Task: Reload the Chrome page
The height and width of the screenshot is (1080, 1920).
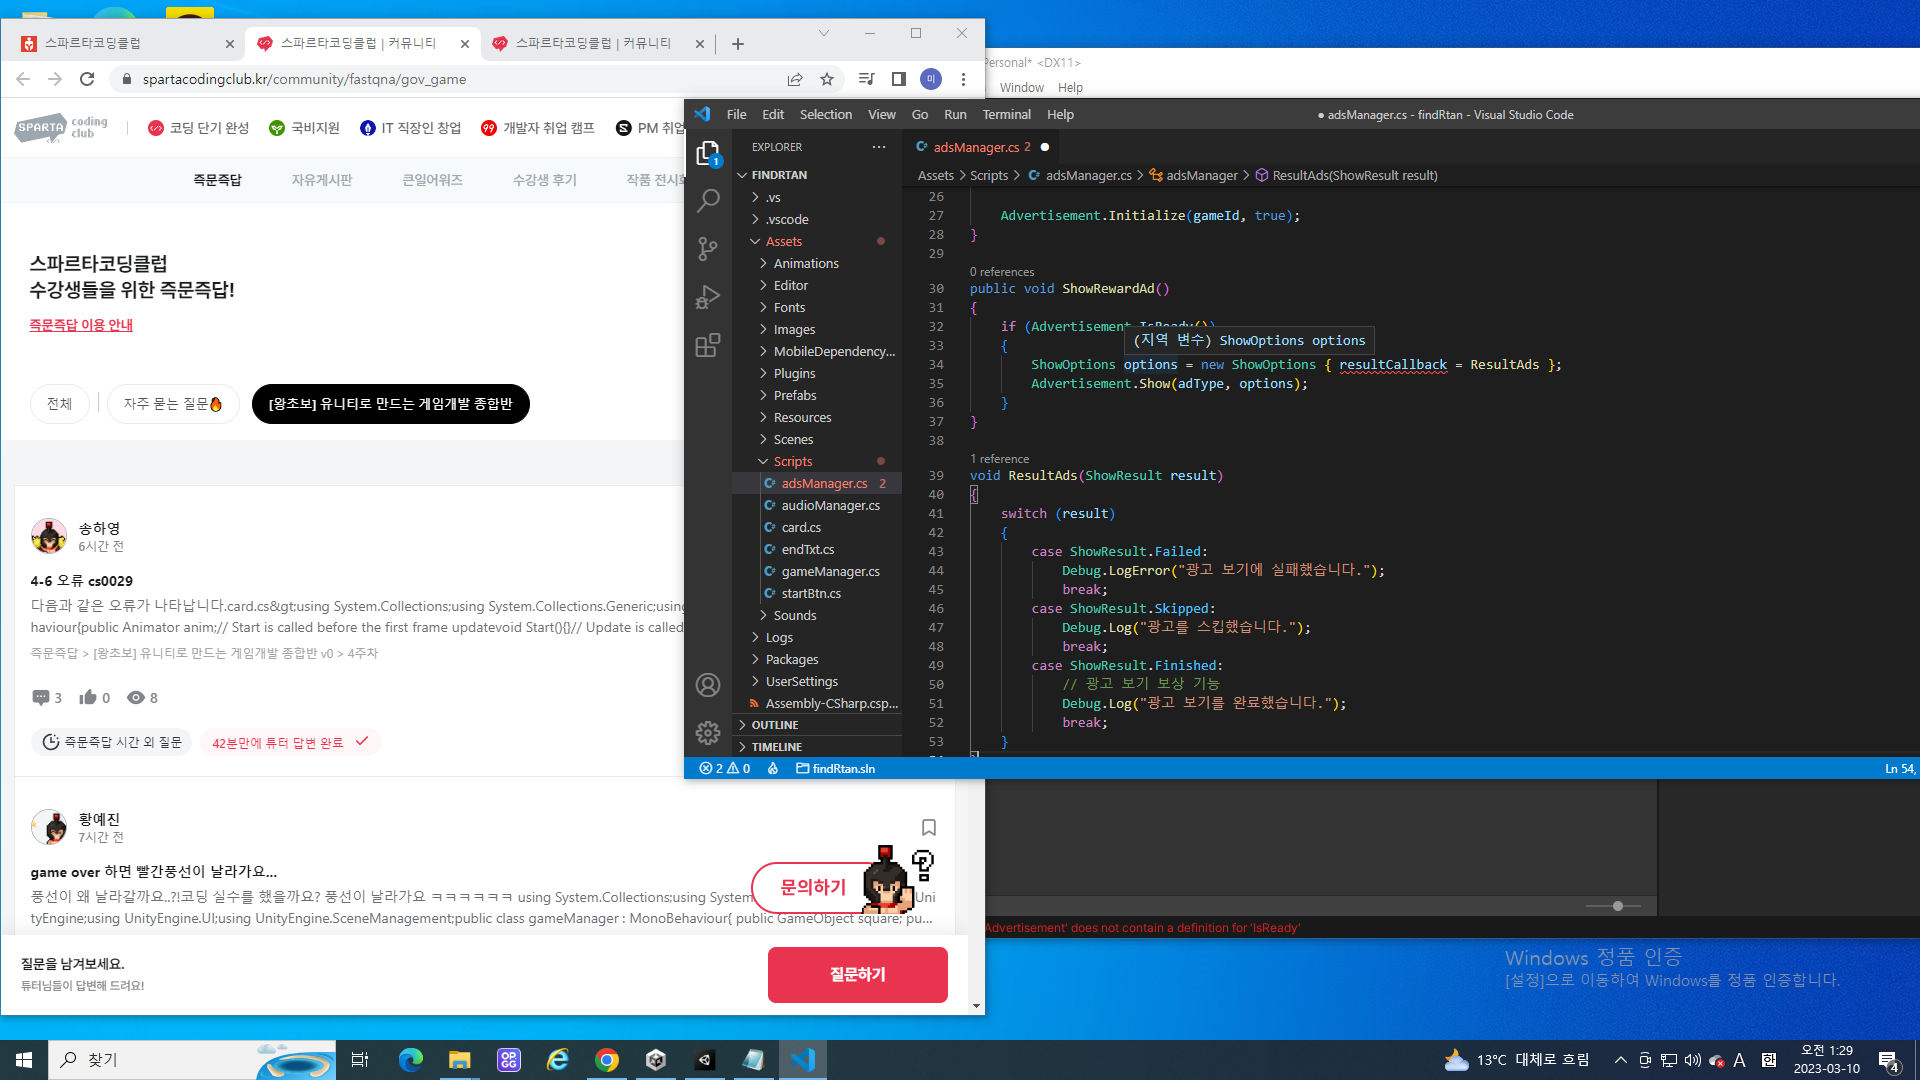Action: point(87,79)
